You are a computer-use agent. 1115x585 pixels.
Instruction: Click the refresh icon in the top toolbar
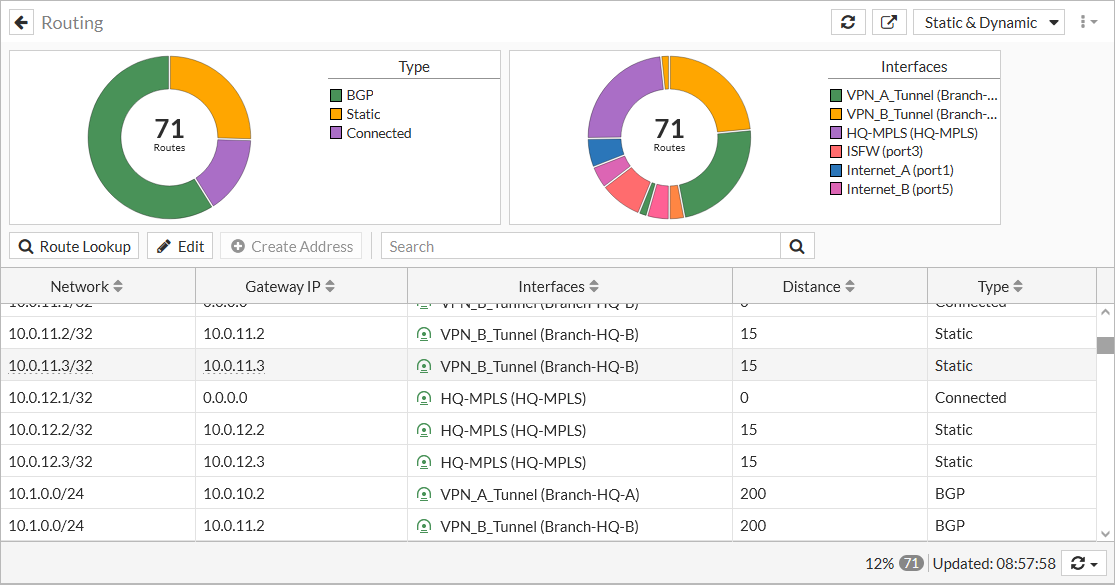[848, 21]
